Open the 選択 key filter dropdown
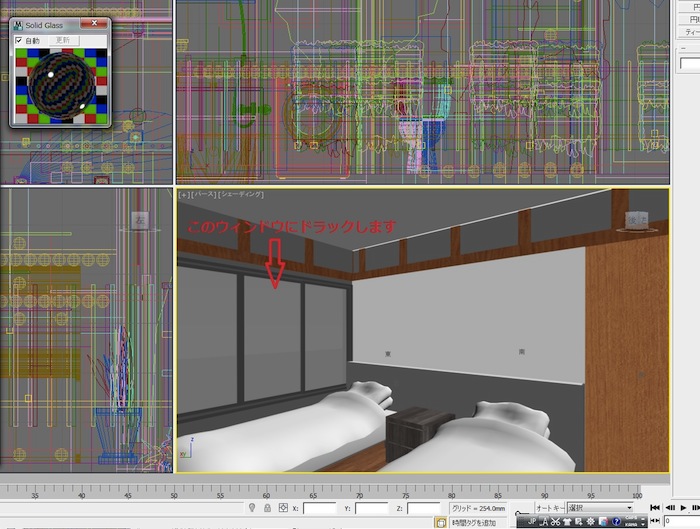The height and width of the screenshot is (529, 700). tap(600, 508)
